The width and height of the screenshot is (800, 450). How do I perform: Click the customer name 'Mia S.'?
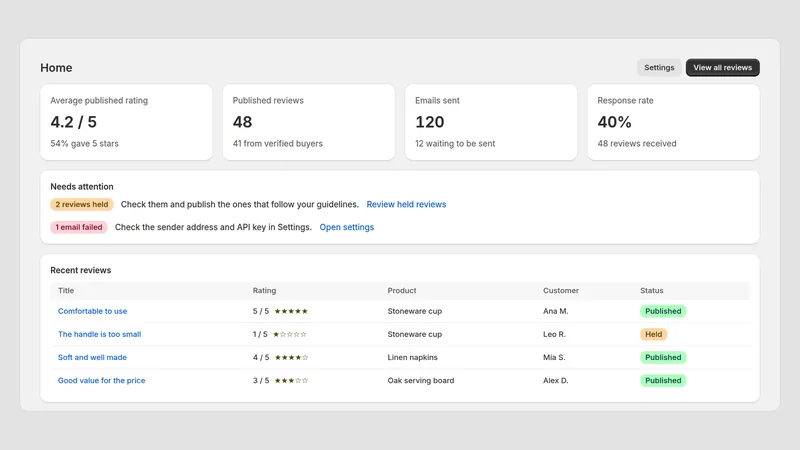coord(554,357)
